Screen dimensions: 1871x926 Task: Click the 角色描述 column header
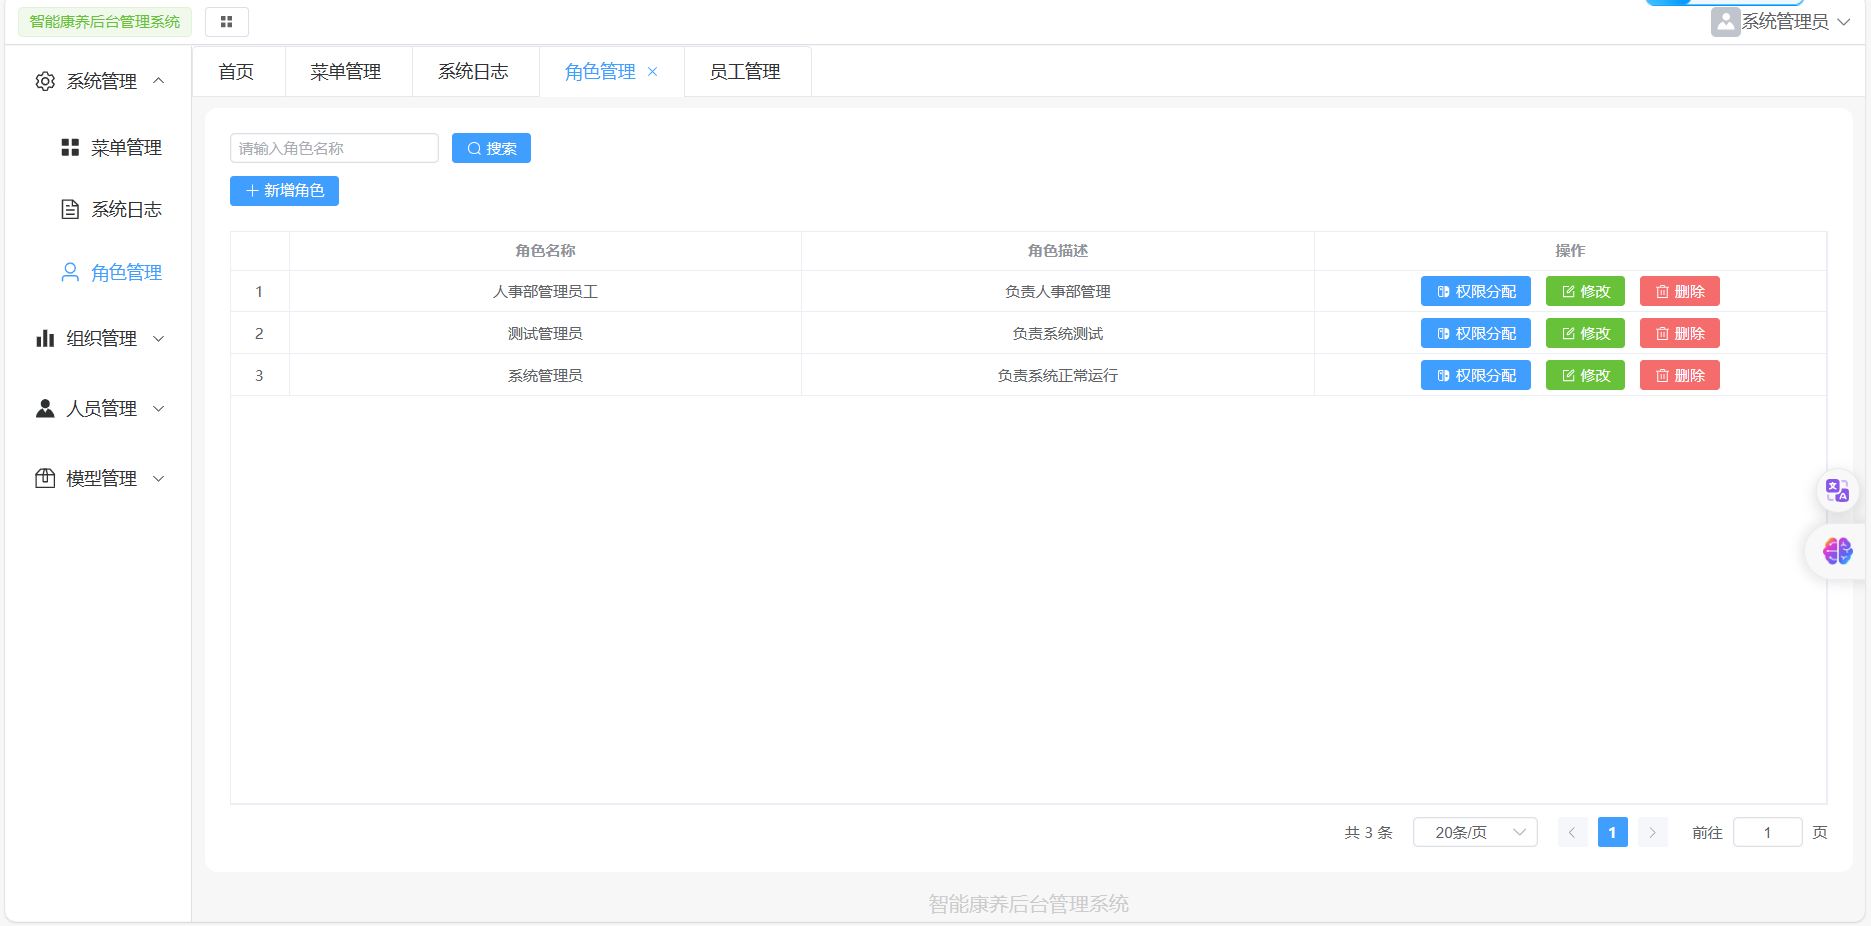coord(1057,251)
